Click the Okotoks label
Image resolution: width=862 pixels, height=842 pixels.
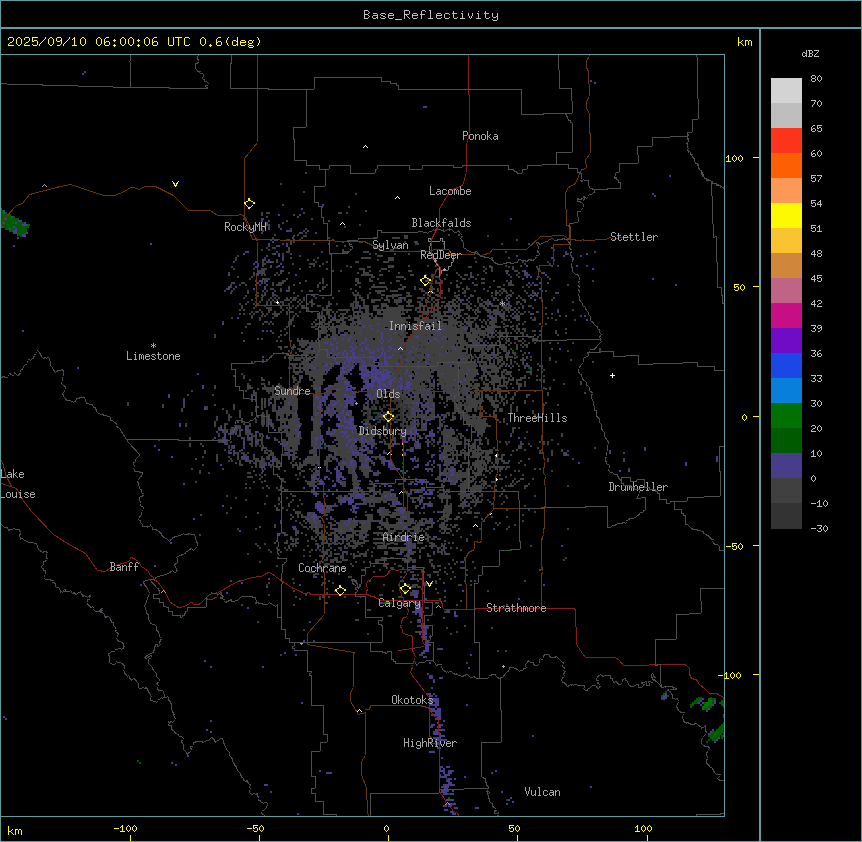(412, 700)
